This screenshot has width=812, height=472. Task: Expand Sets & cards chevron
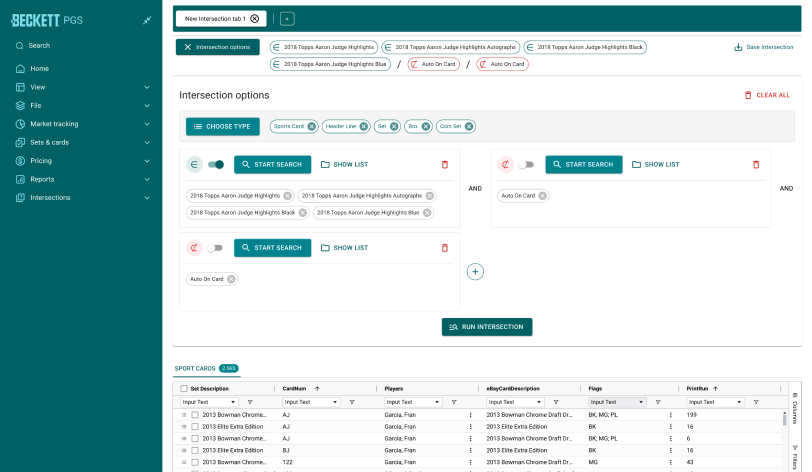tap(147, 142)
